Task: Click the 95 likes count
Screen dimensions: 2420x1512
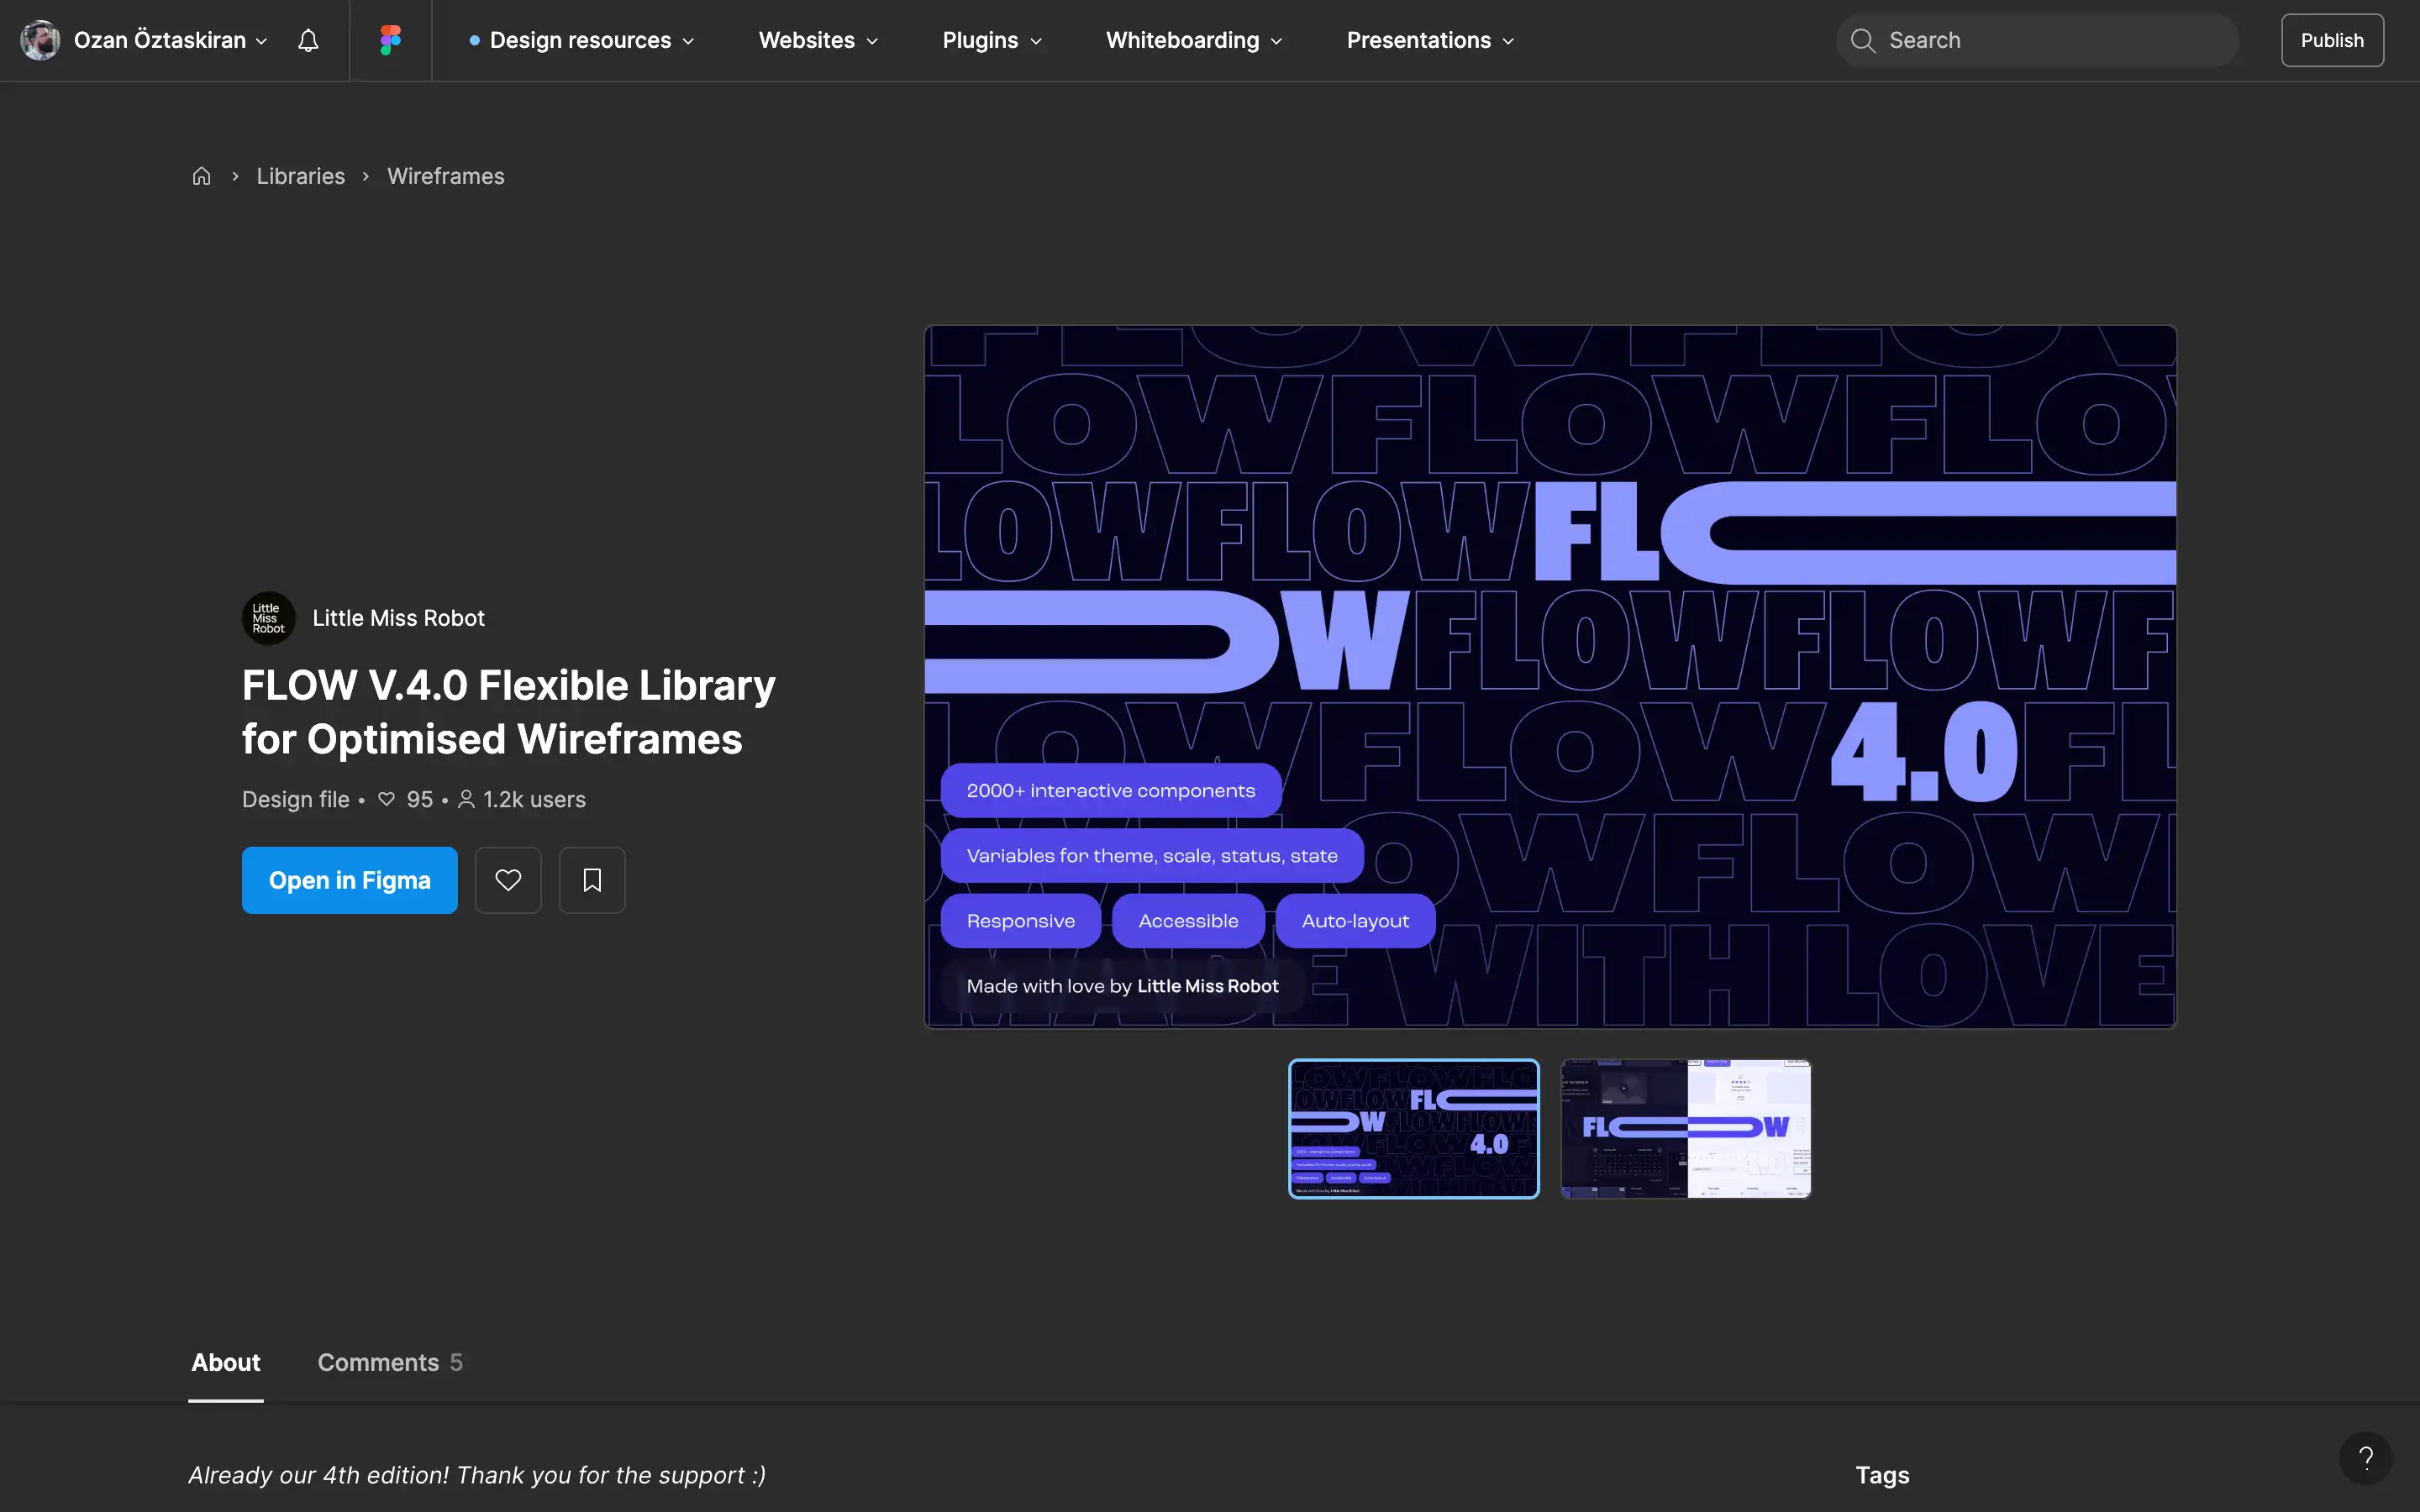Action: point(406,800)
